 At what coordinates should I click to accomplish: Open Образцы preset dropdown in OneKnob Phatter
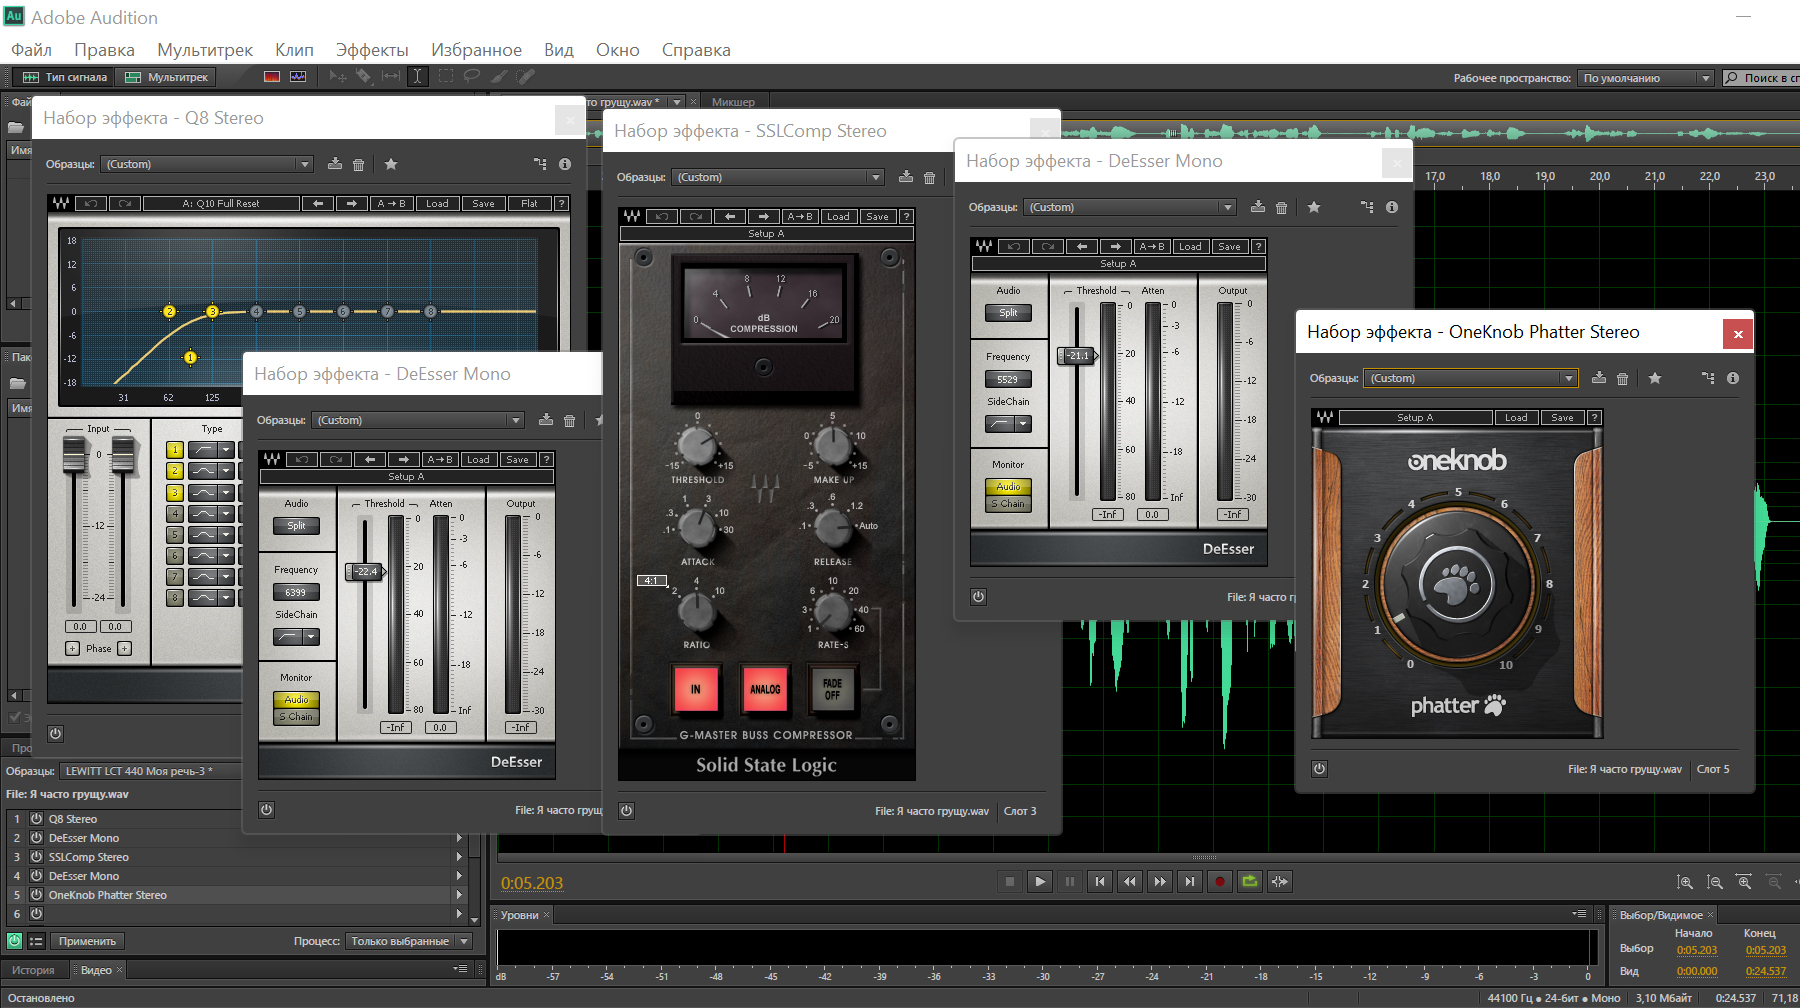tap(1471, 378)
